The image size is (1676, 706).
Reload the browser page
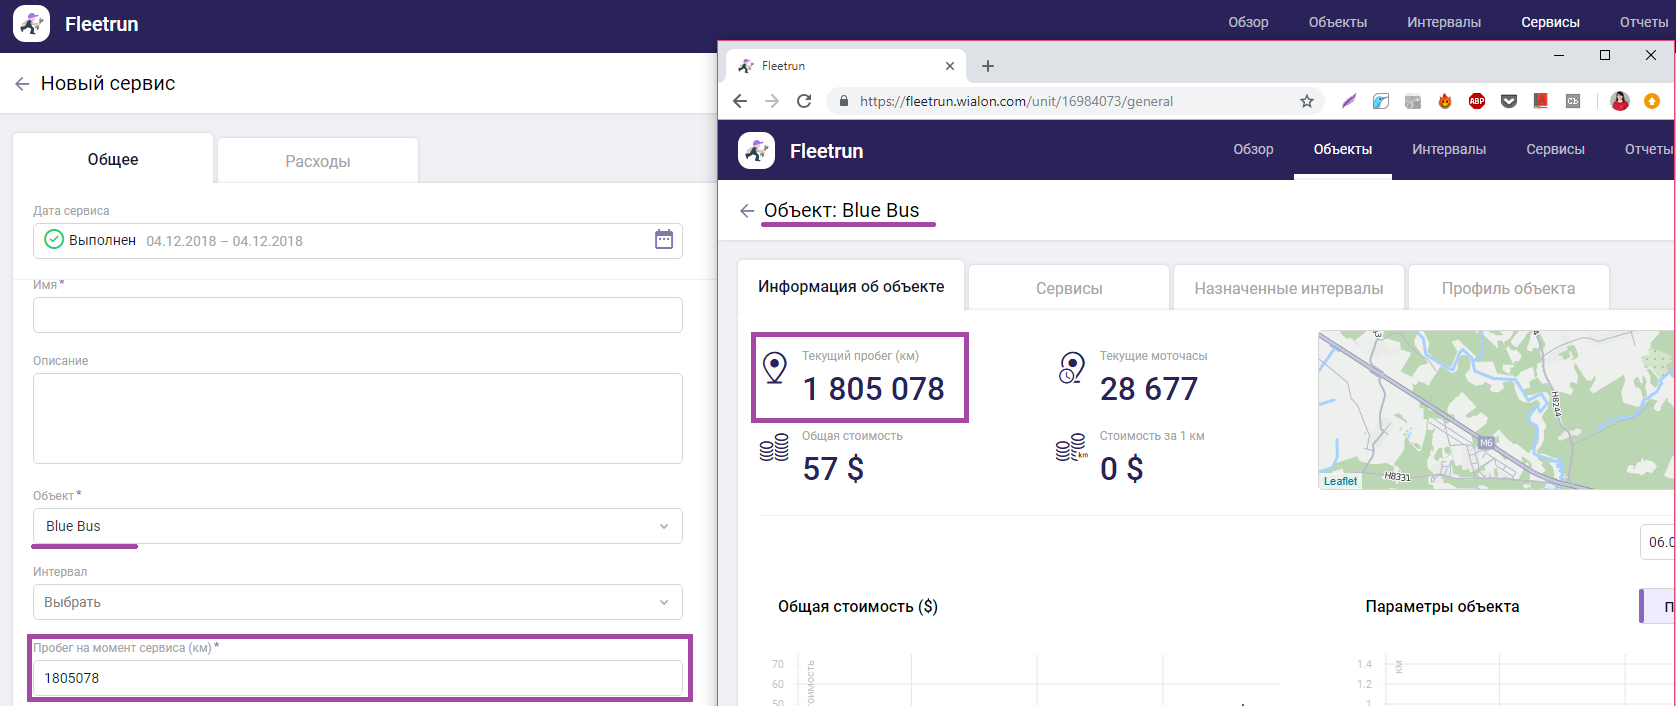pos(804,101)
